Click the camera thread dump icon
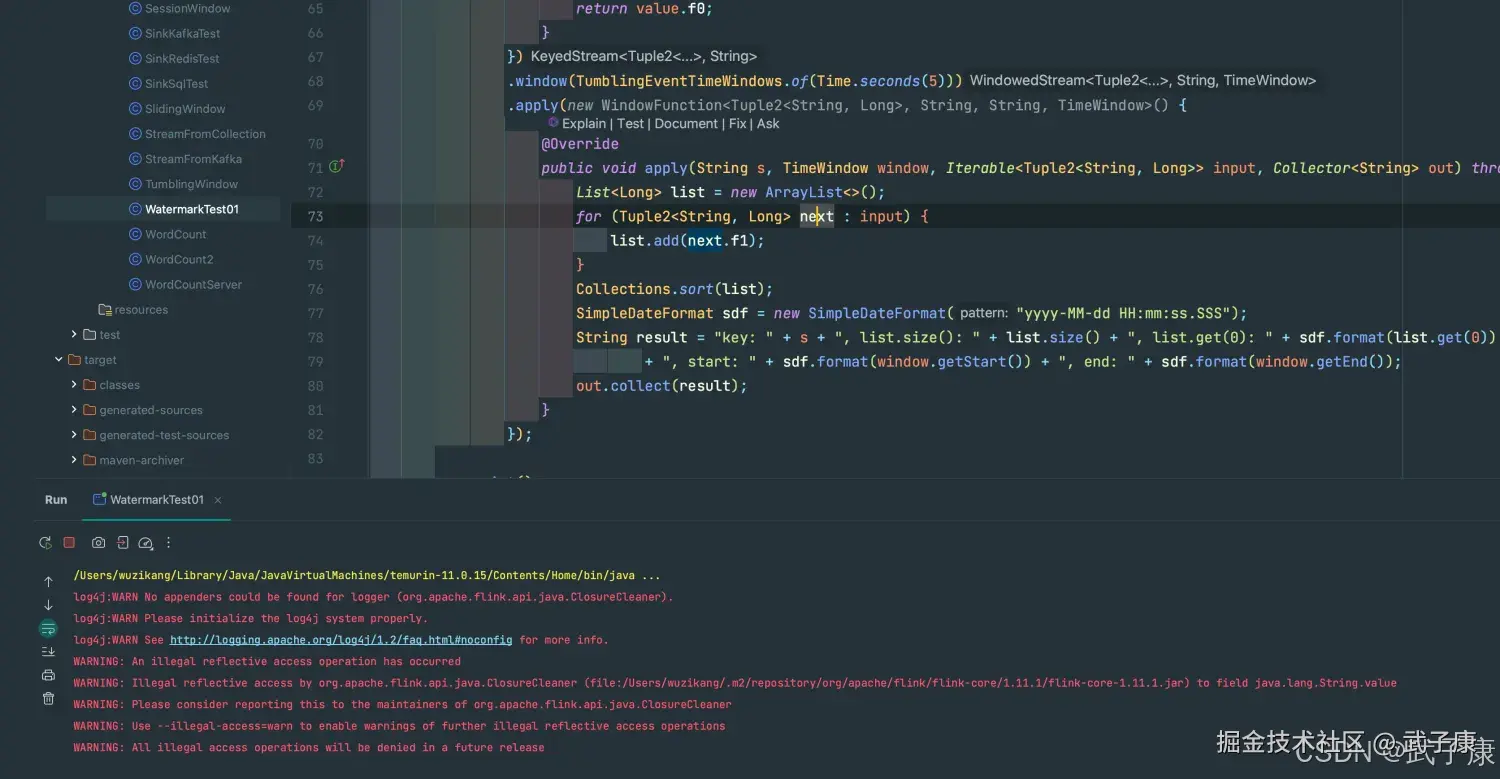1500x779 pixels. coord(98,543)
